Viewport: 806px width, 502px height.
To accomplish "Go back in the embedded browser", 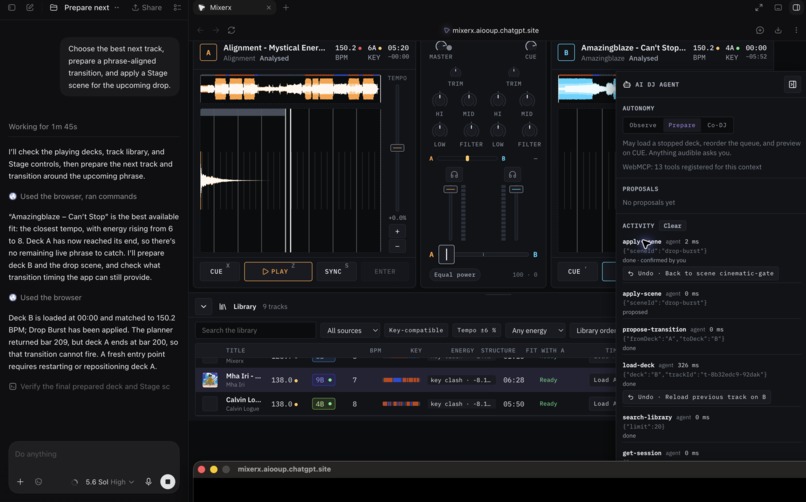I will click(x=200, y=30).
